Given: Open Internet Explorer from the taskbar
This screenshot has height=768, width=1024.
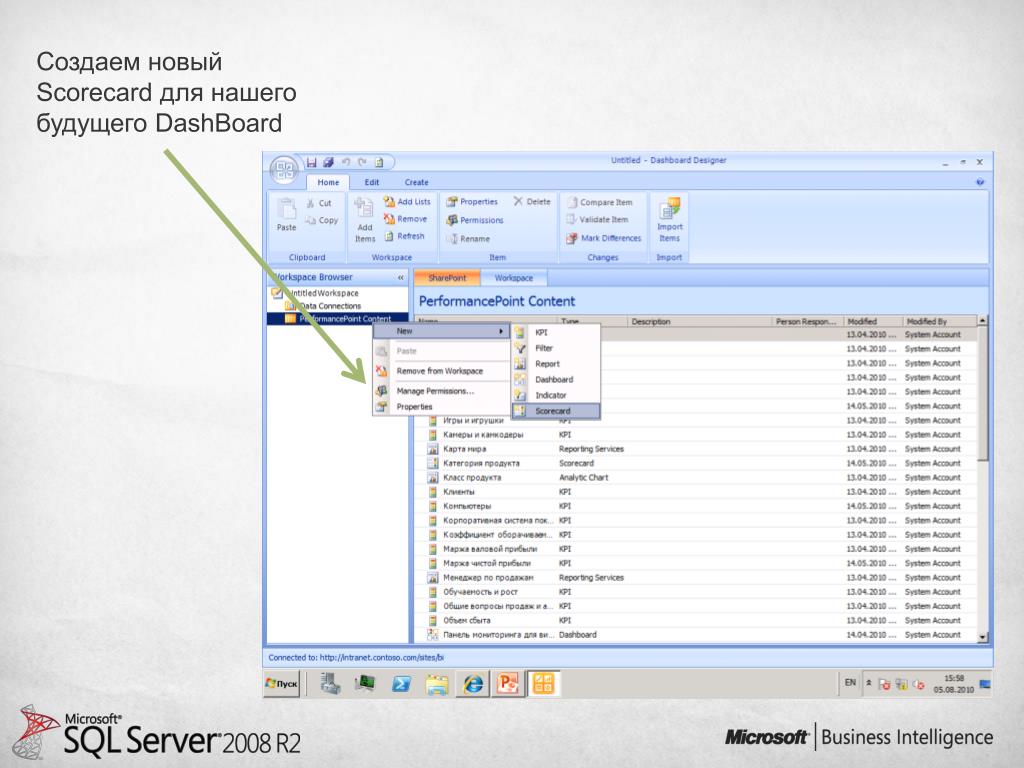Looking at the screenshot, I should 473,684.
